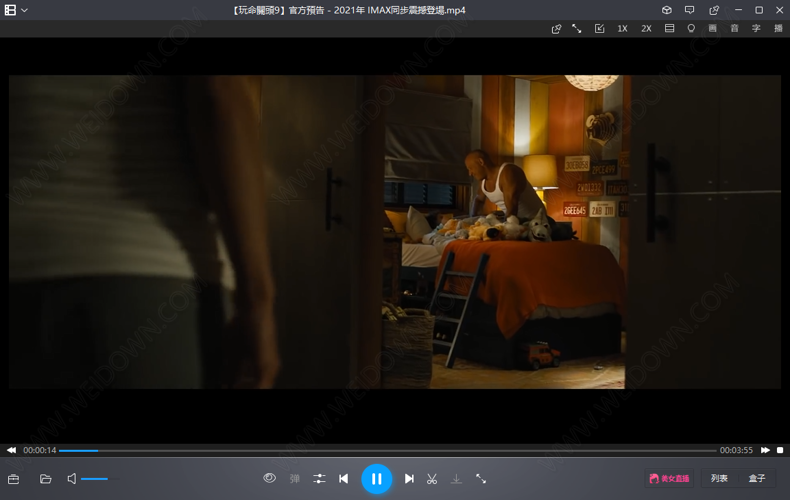Image resolution: width=790 pixels, height=500 pixels.
Task: Click total duration 00:03:55
Action: pyautogui.click(x=736, y=450)
